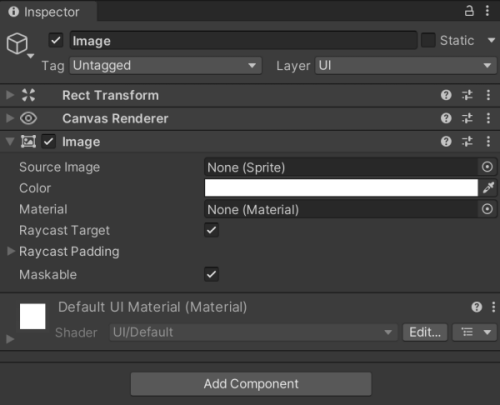
Task: Open the GameObject icon dropdown arrow
Action: (30, 56)
